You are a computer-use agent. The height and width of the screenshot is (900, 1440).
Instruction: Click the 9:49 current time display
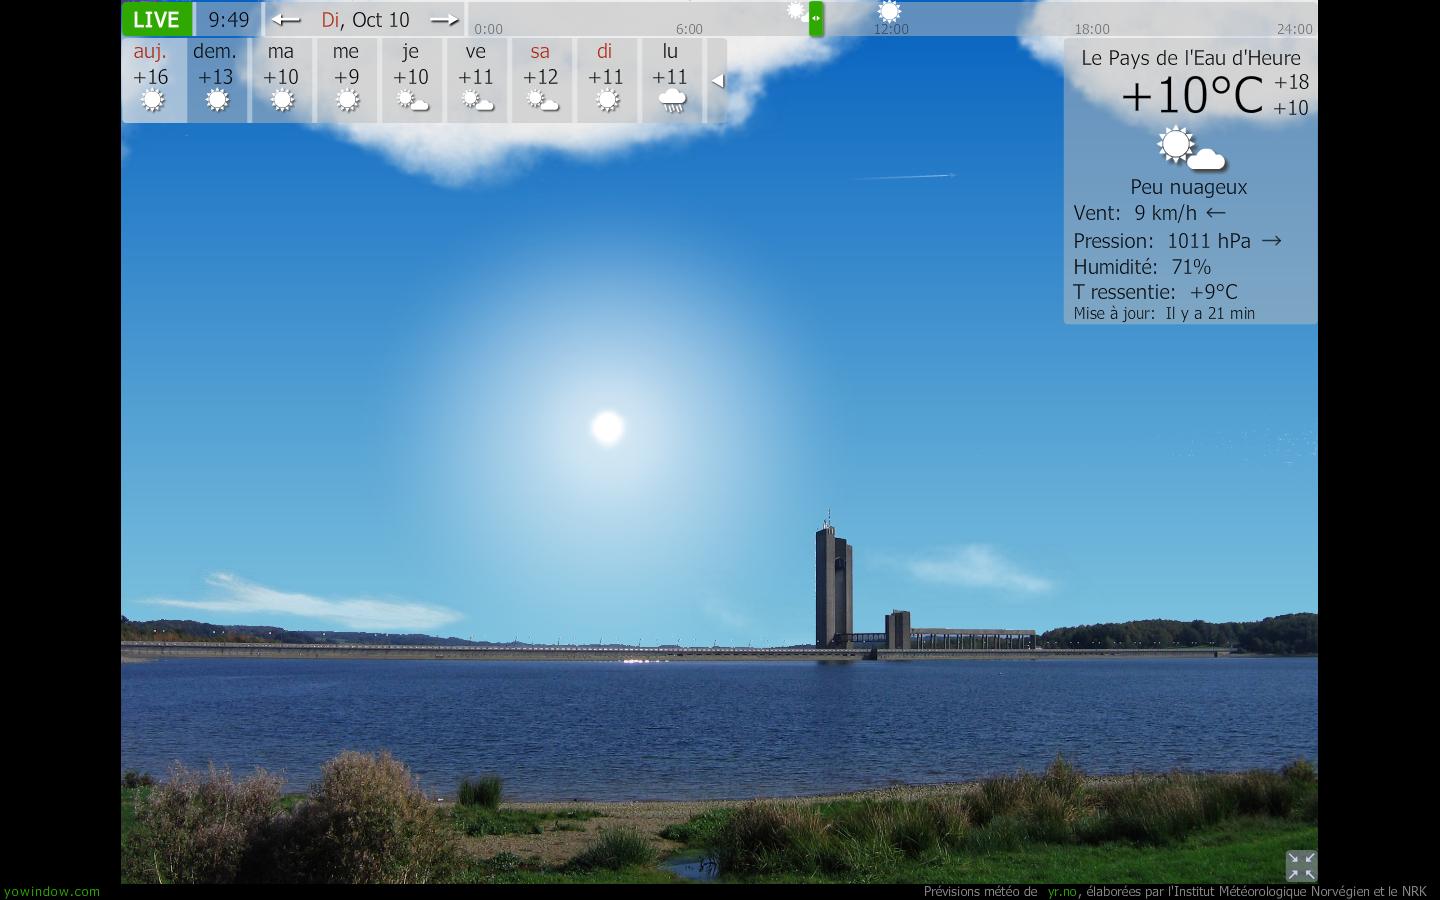click(x=228, y=19)
